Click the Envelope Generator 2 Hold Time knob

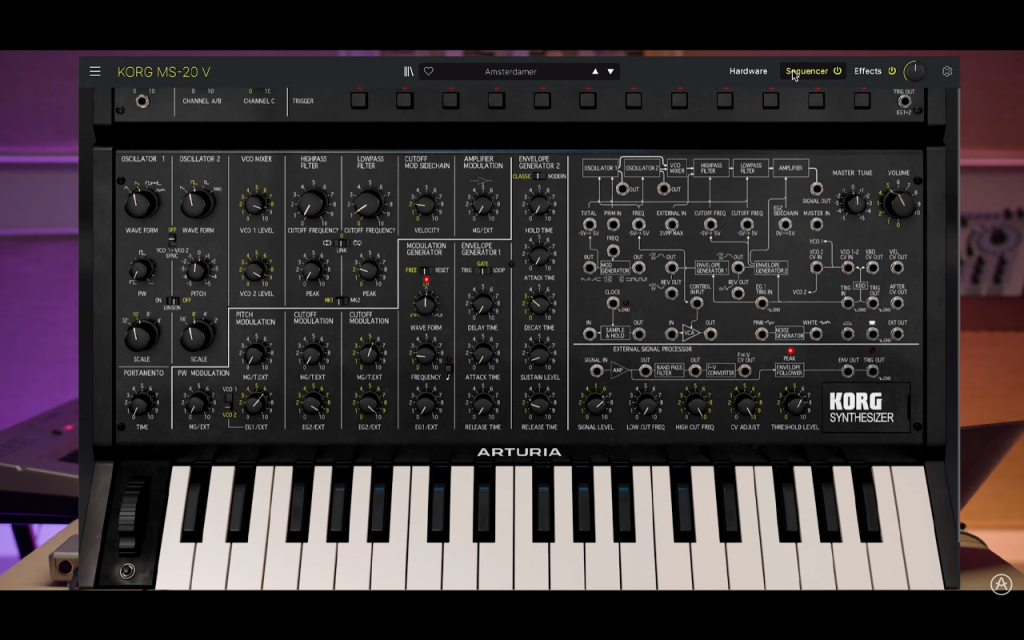pos(539,206)
